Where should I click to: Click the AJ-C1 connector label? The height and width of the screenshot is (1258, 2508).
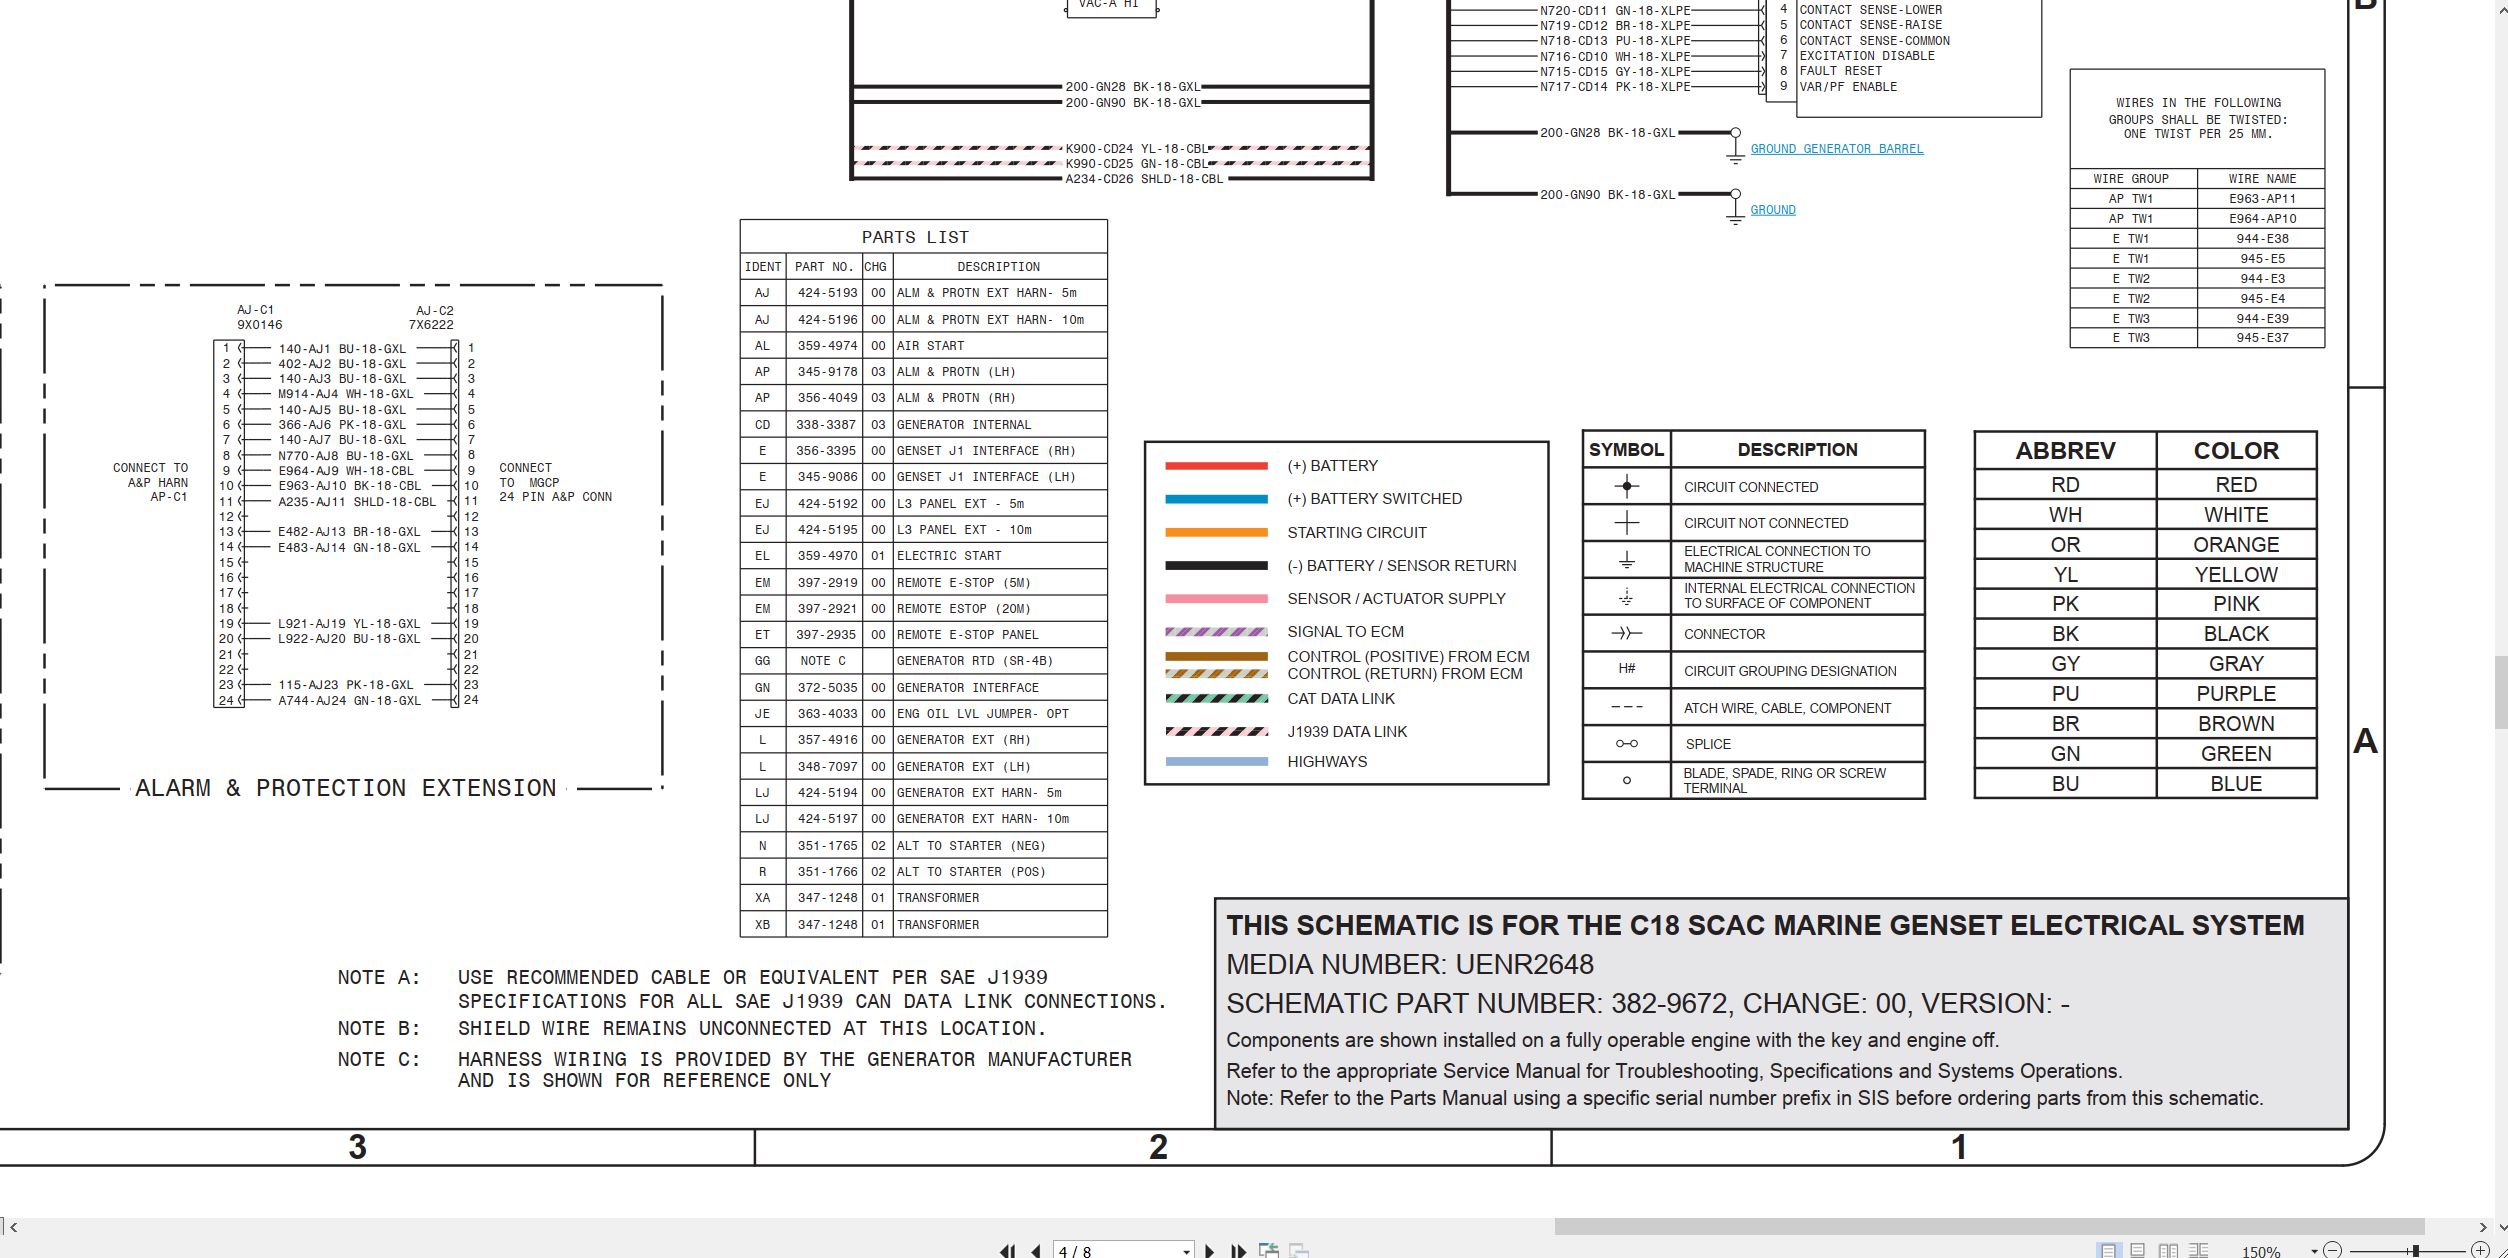[x=255, y=311]
